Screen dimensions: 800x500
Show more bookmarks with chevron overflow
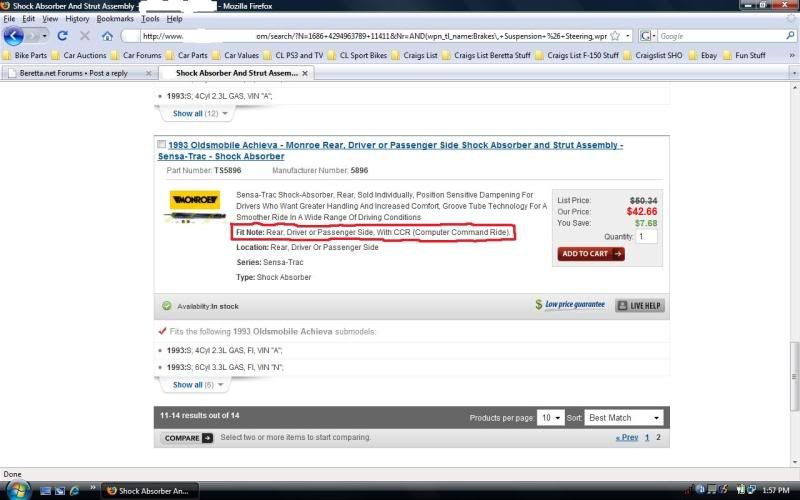pyautogui.click(x=792, y=55)
